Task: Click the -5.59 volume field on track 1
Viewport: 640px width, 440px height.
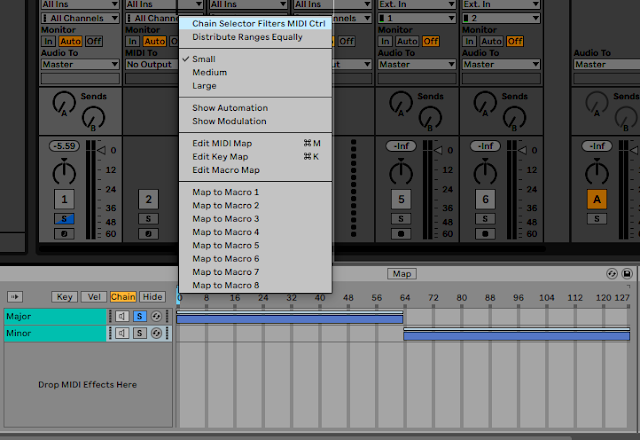Action: pyautogui.click(x=64, y=146)
